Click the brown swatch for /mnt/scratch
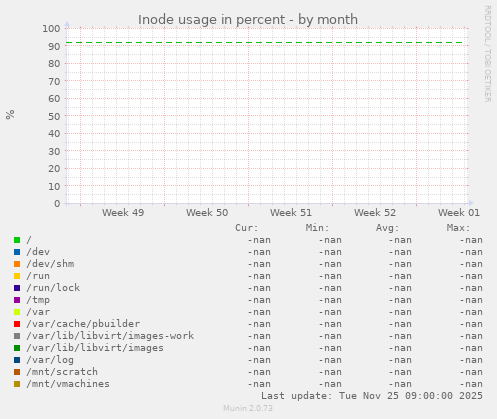Image resolution: width=497 pixels, height=419 pixels. pyautogui.click(x=17, y=372)
